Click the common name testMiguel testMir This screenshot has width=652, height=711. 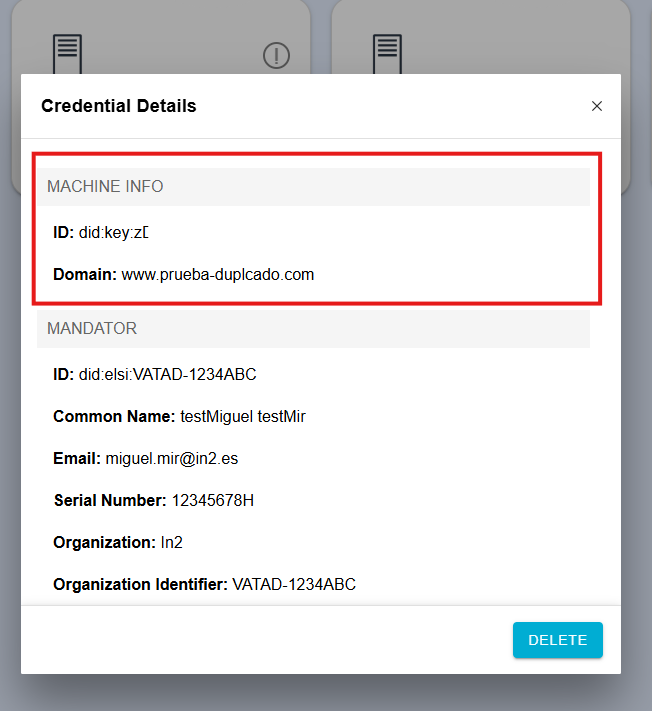coord(242,416)
